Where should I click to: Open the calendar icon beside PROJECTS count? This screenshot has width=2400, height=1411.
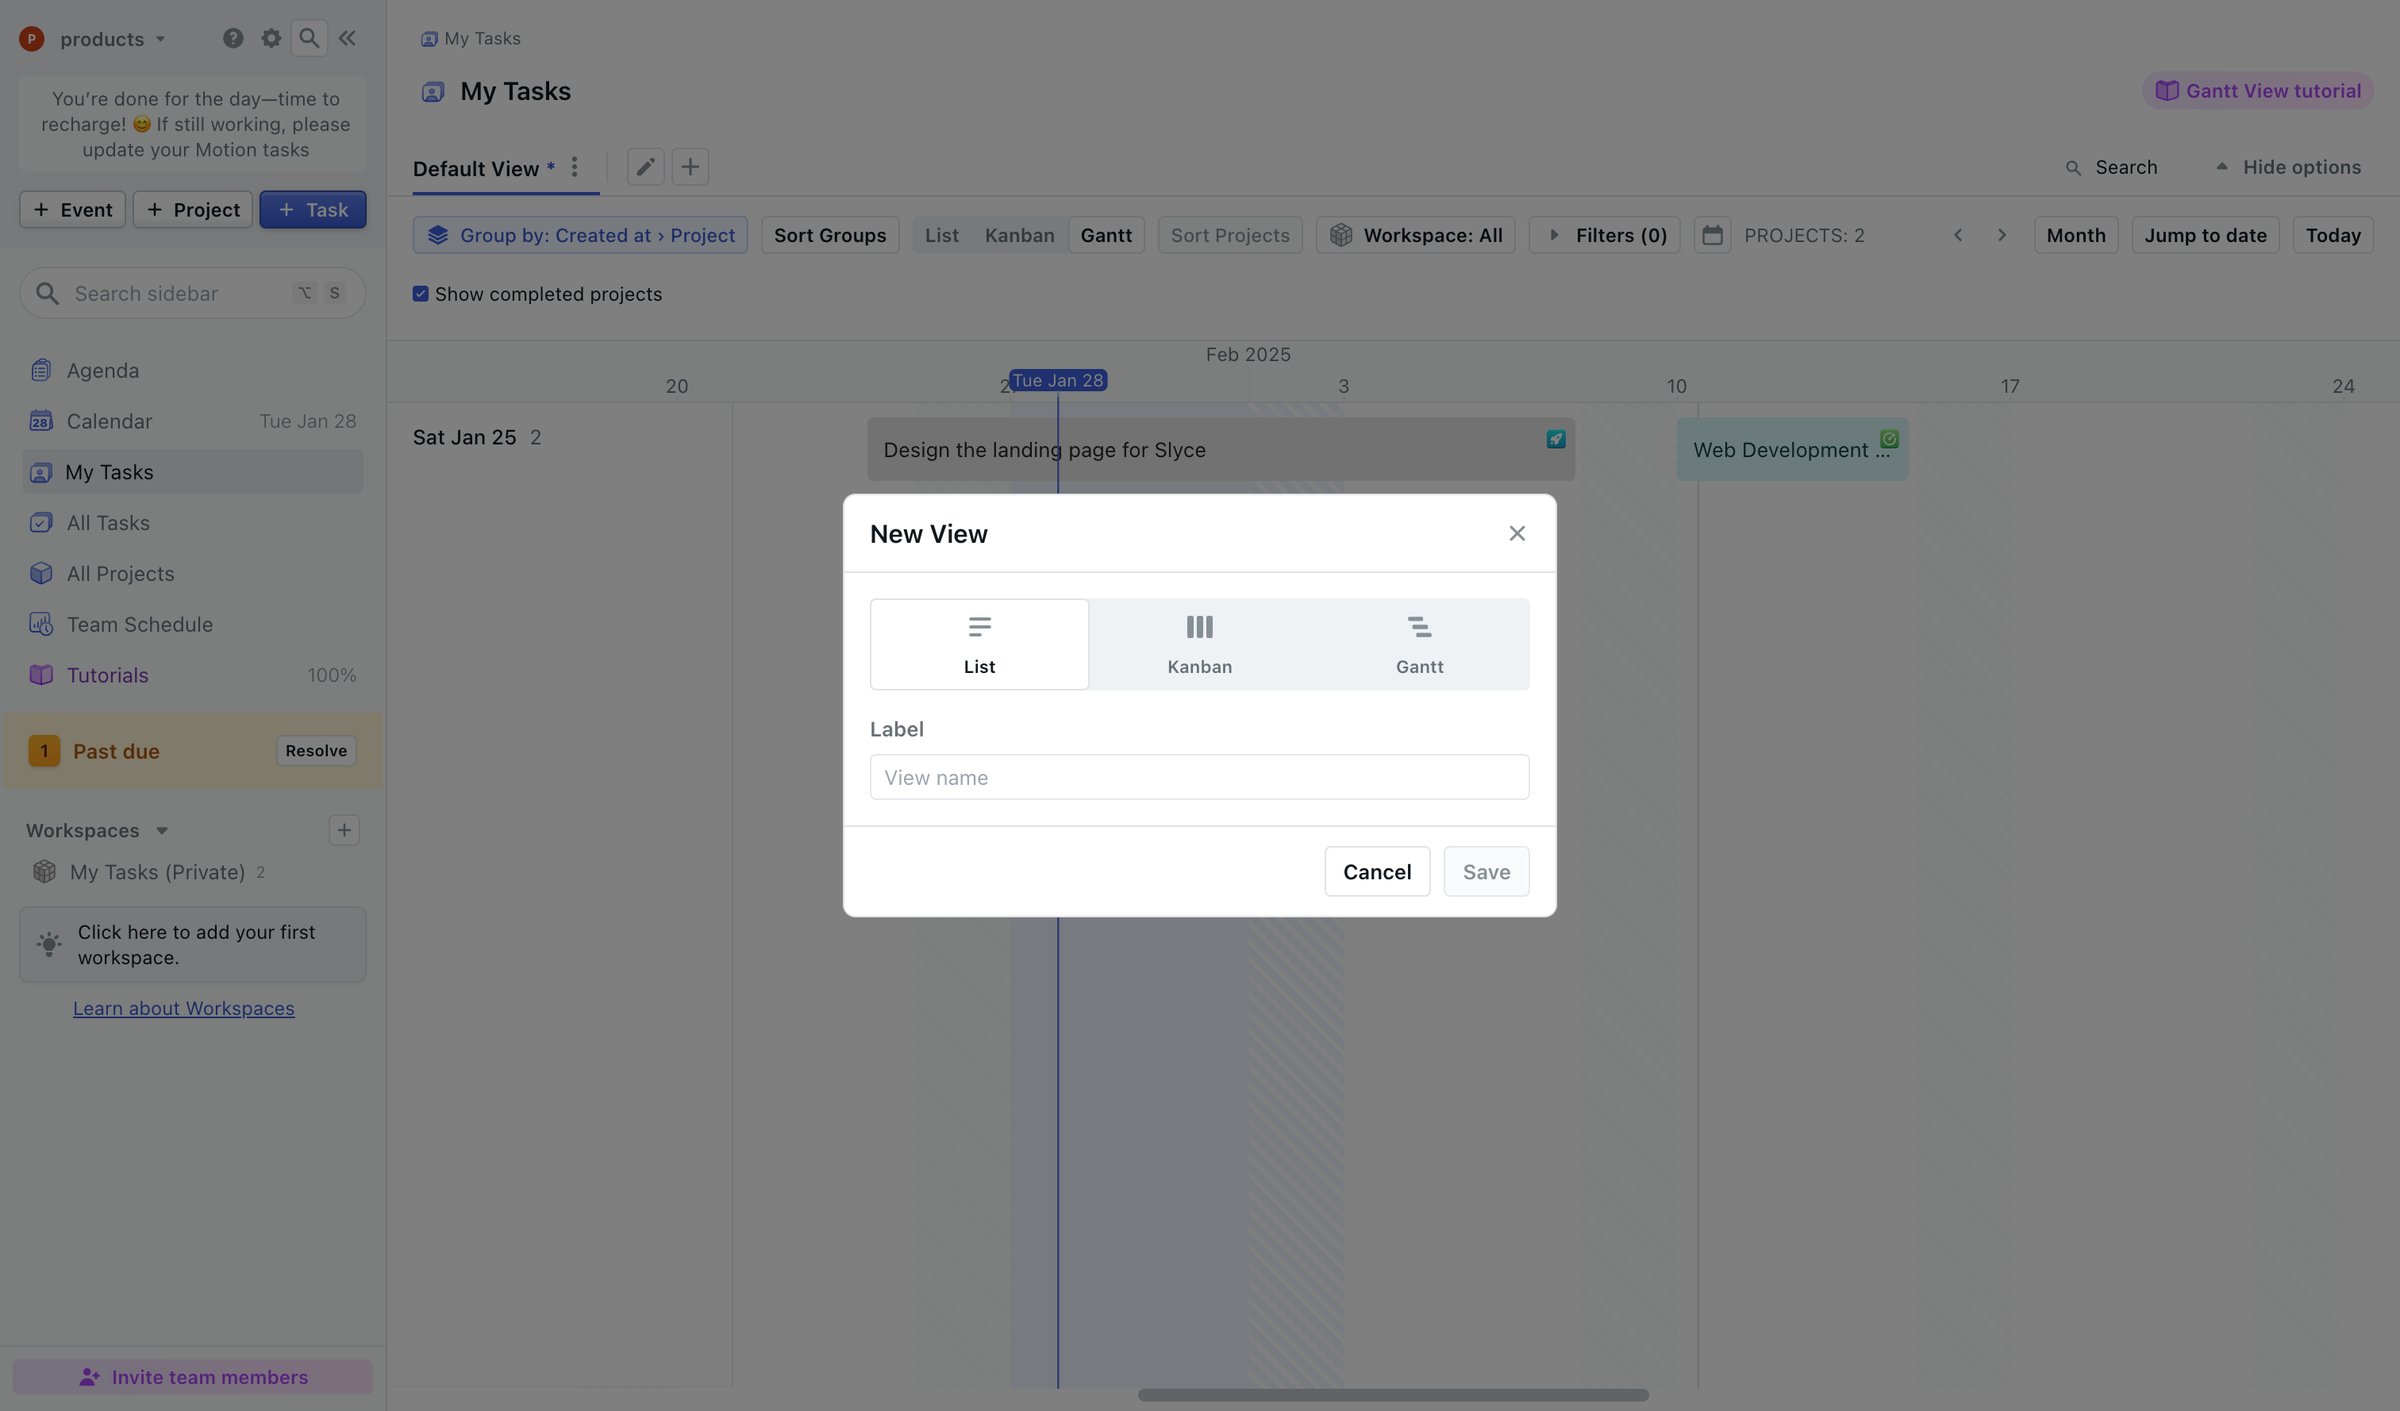pos(1712,235)
